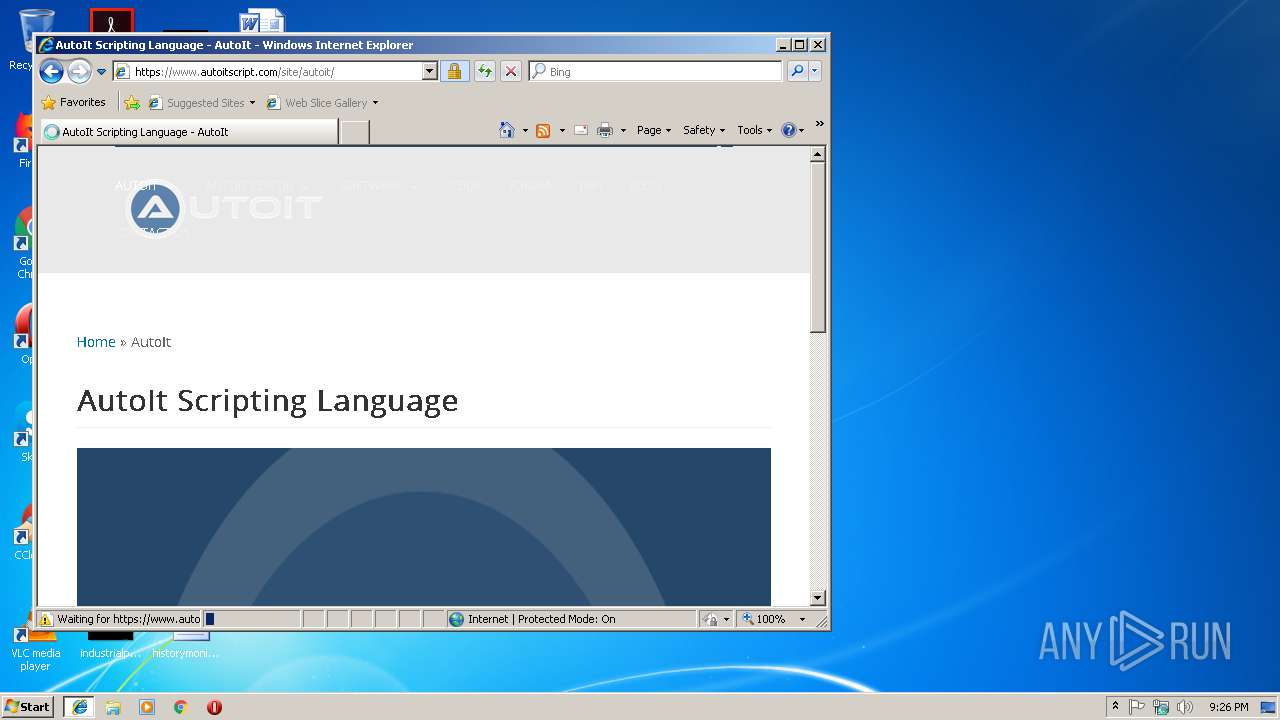Click the status bar security lock icon
Screen dimensions: 1280x720
[x=710, y=619]
